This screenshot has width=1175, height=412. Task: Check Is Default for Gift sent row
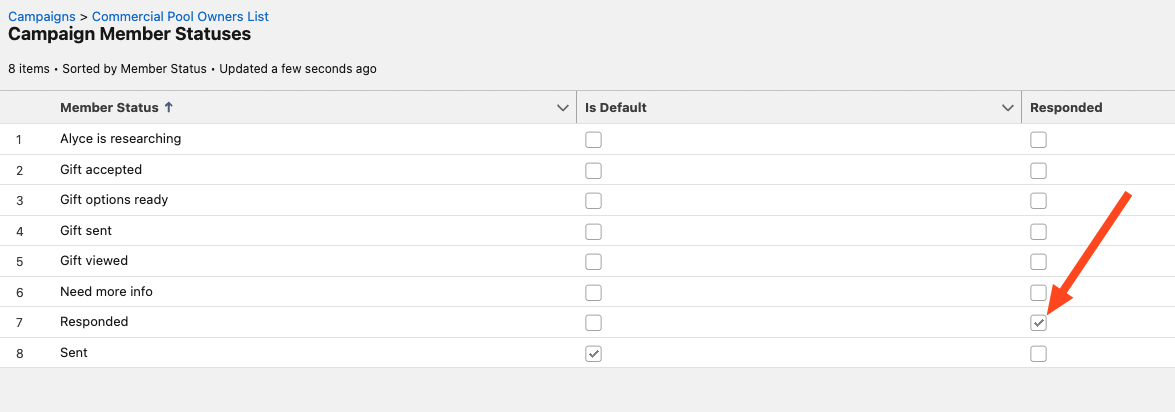(x=593, y=231)
